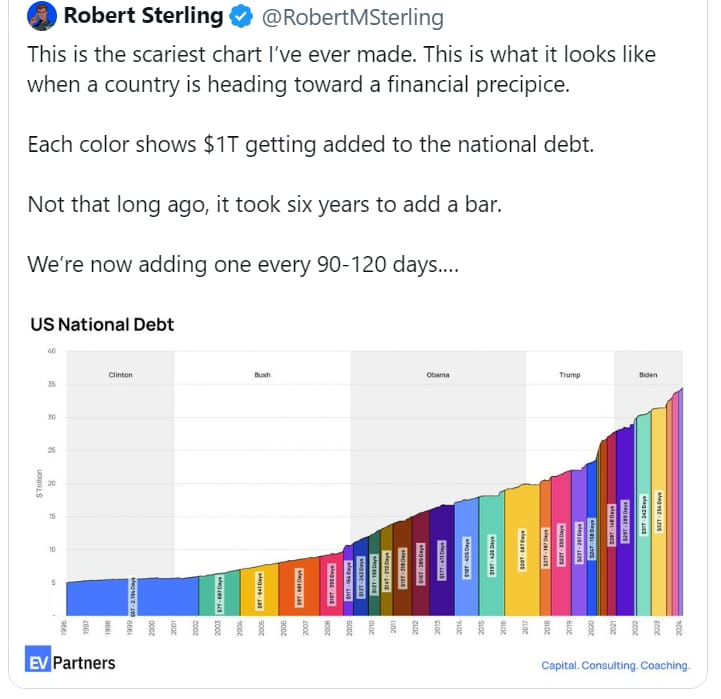This screenshot has width=721, height=699.
Task: Select the Bush era label
Action: click(263, 375)
